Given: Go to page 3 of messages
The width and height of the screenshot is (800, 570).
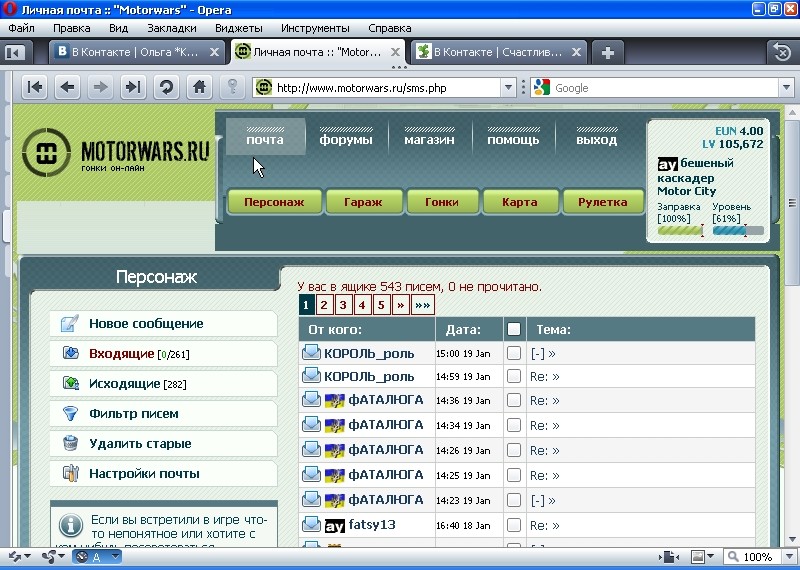Looking at the screenshot, I should tap(343, 305).
